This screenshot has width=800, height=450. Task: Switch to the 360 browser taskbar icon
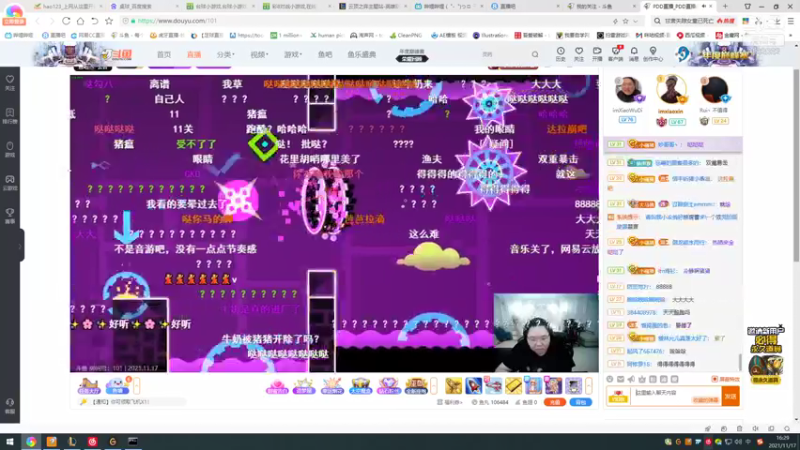[x=31, y=441]
